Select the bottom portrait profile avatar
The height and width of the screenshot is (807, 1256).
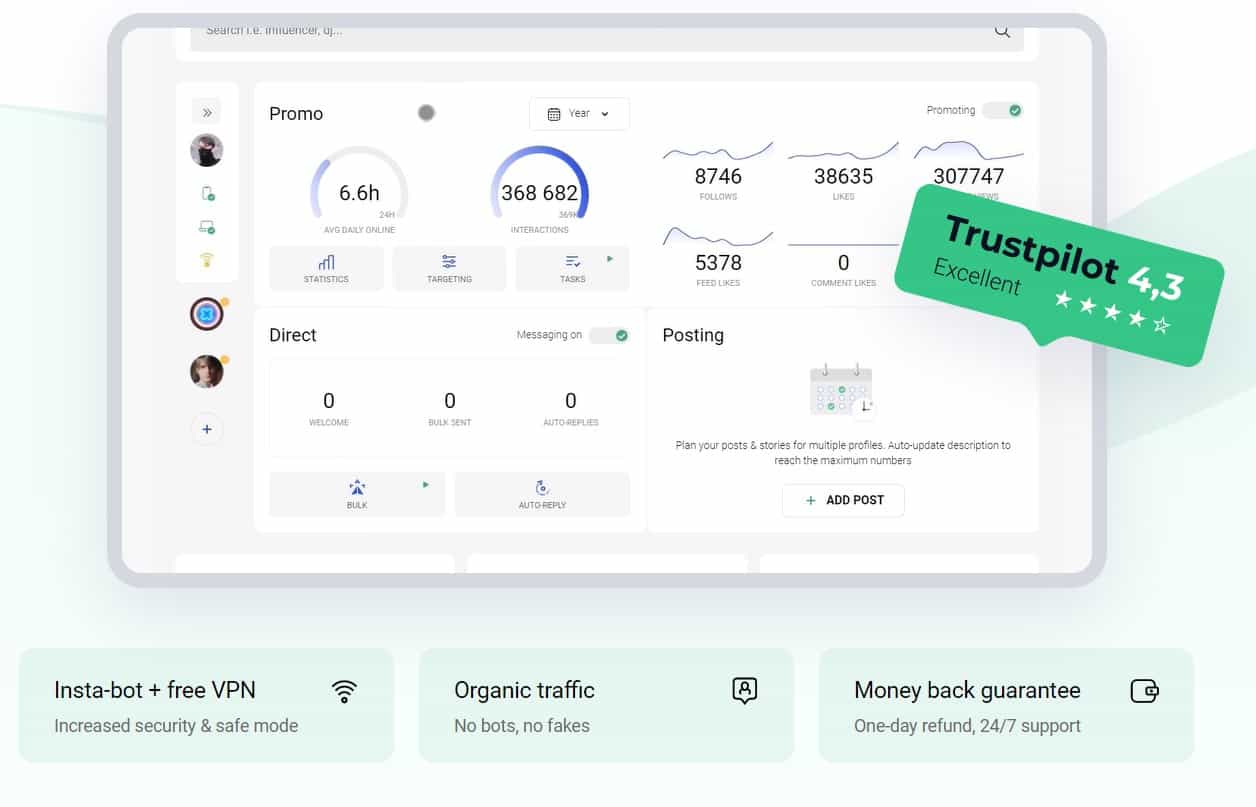click(206, 372)
